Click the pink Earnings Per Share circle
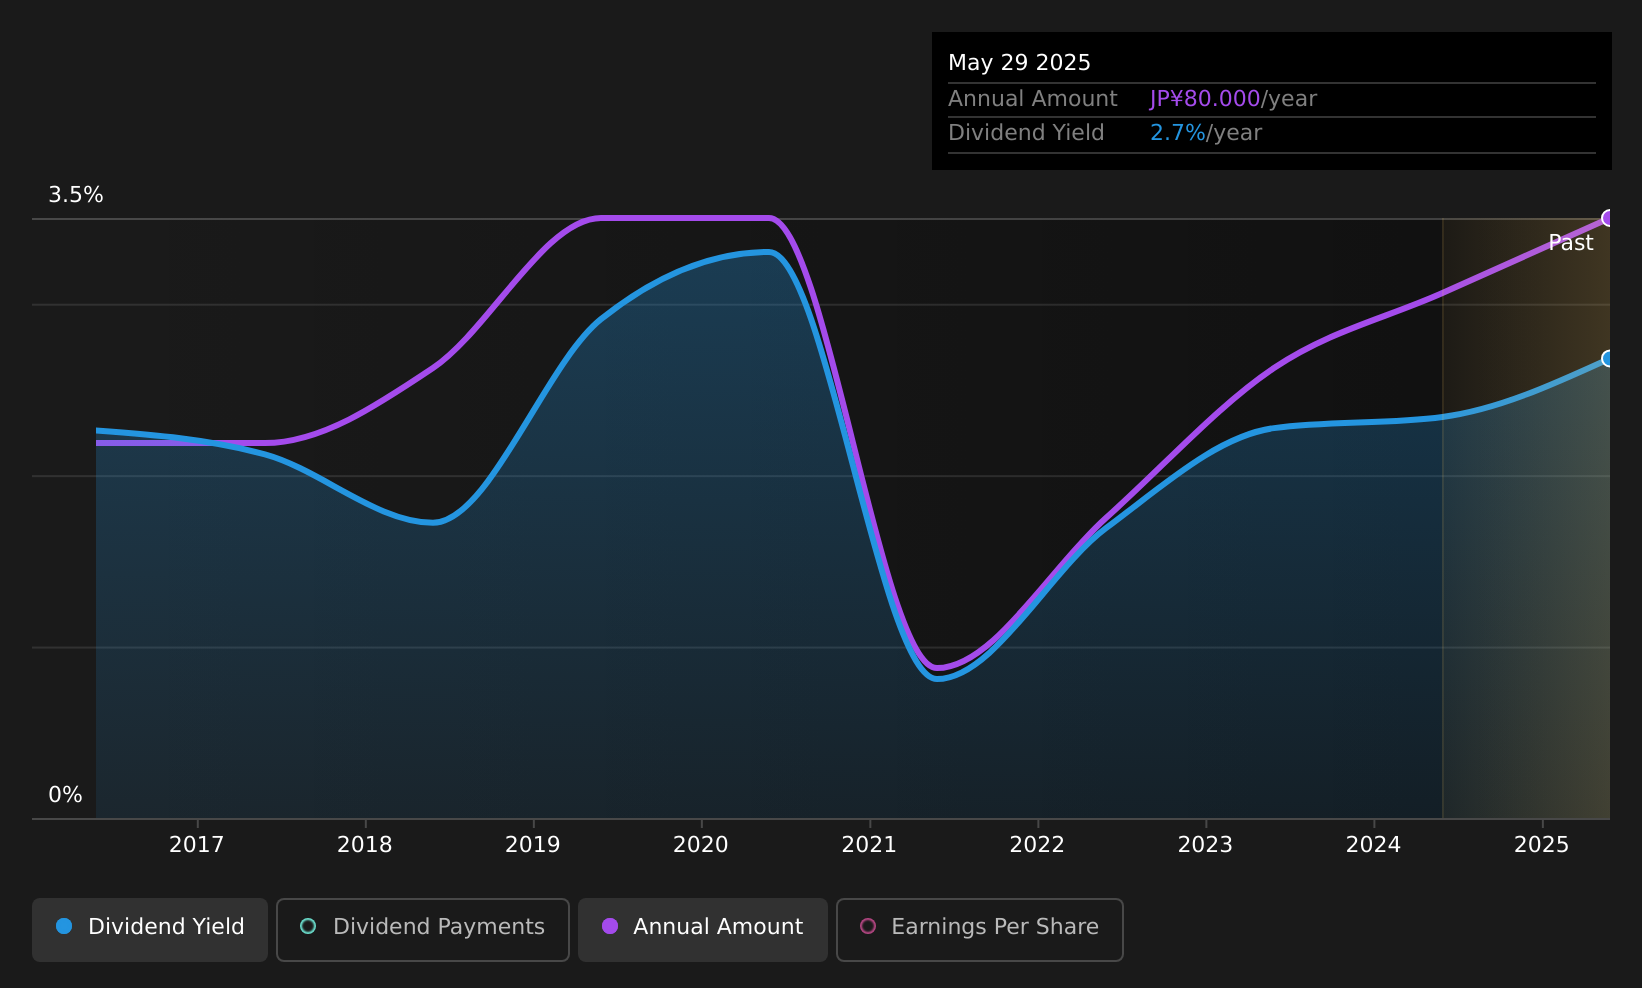 868,926
